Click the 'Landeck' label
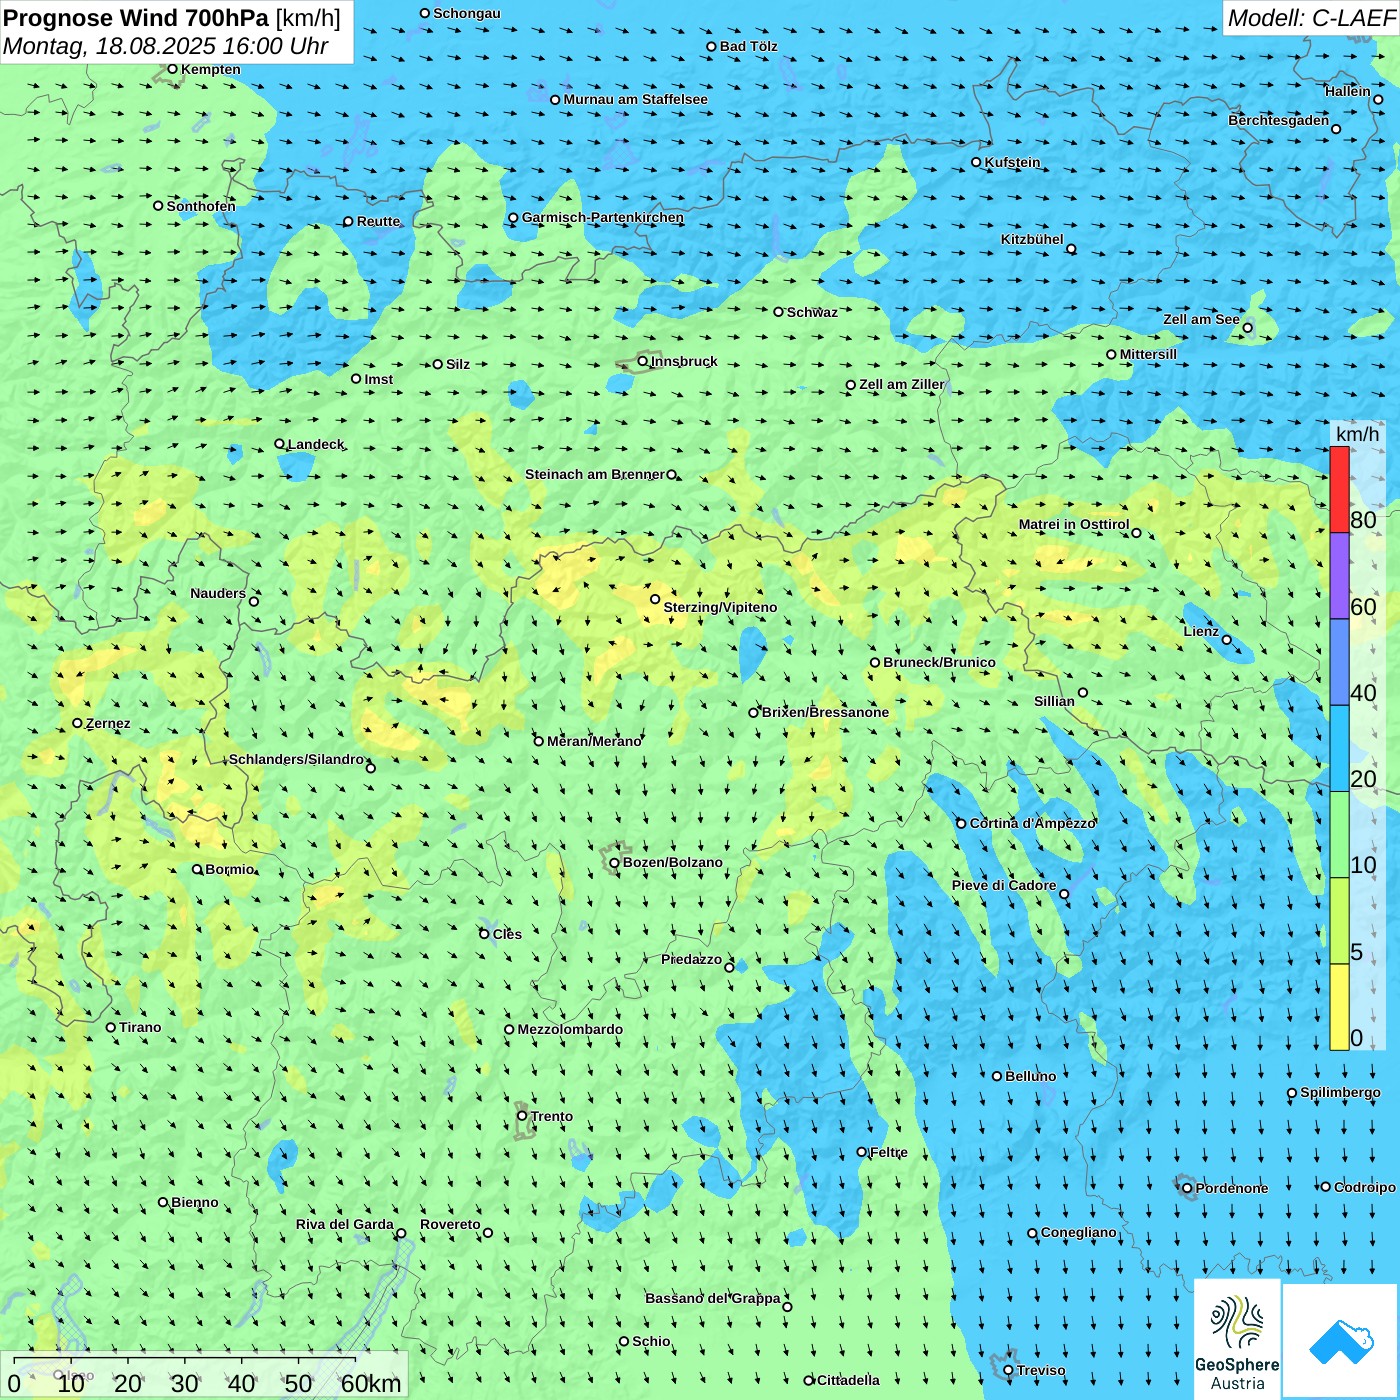This screenshot has height=1400, width=1400. [316, 444]
